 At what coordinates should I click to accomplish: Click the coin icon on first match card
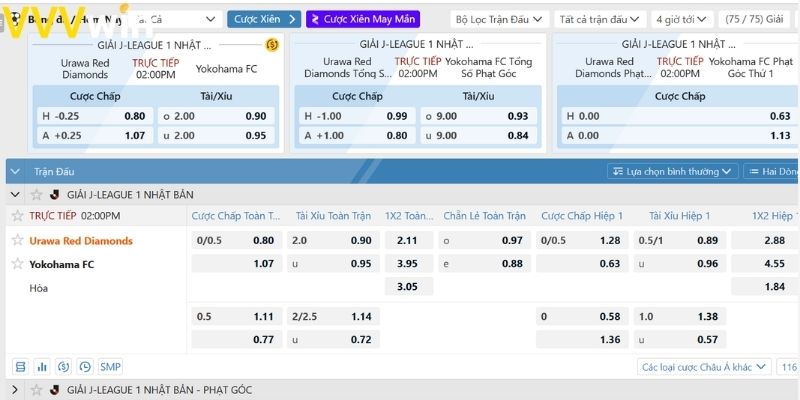pyautogui.click(x=271, y=44)
